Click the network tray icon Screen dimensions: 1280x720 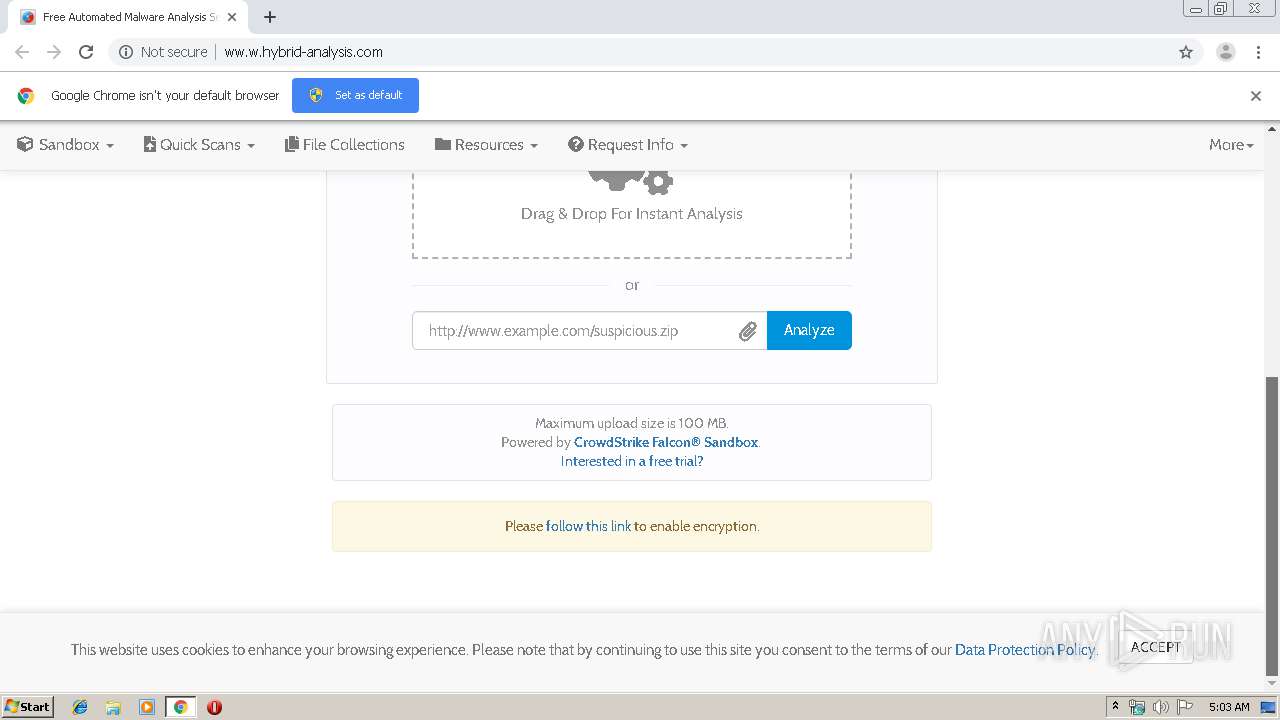click(1137, 707)
